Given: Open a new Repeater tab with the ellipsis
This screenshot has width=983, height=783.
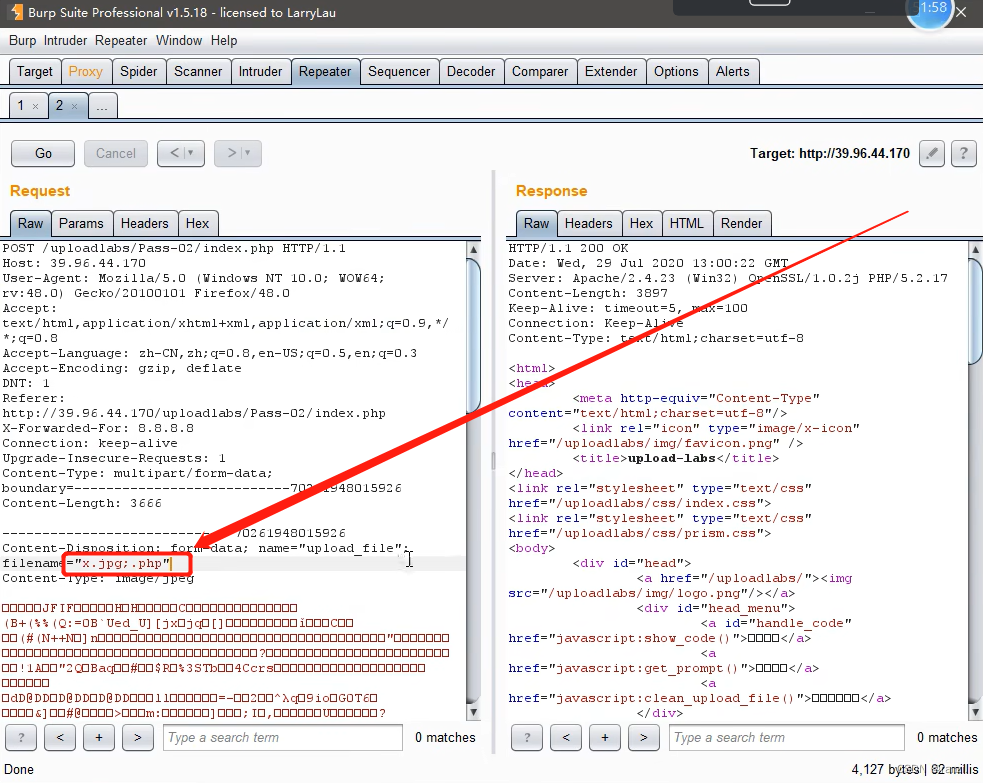Looking at the screenshot, I should point(102,105).
